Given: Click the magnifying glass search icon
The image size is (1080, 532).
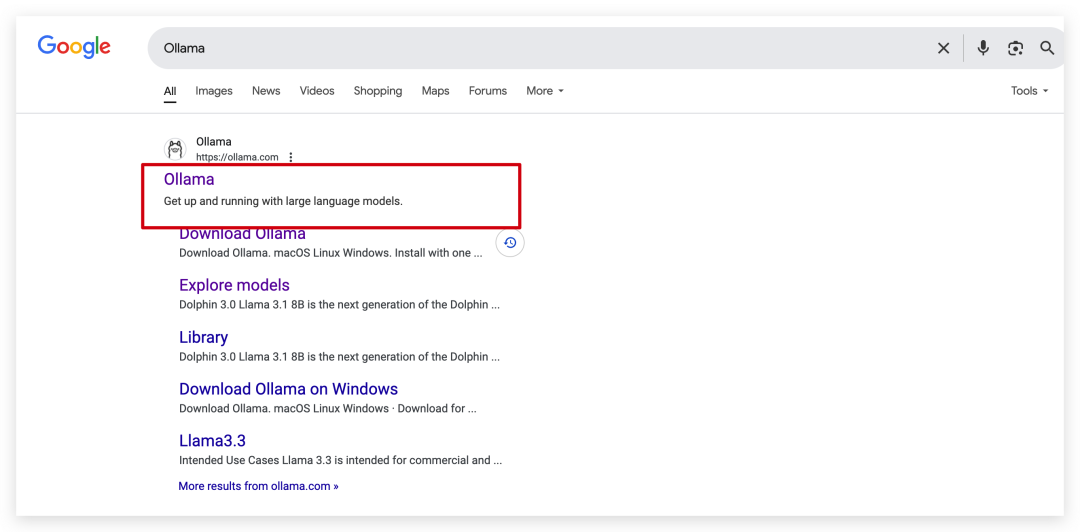Looking at the screenshot, I should (1047, 48).
